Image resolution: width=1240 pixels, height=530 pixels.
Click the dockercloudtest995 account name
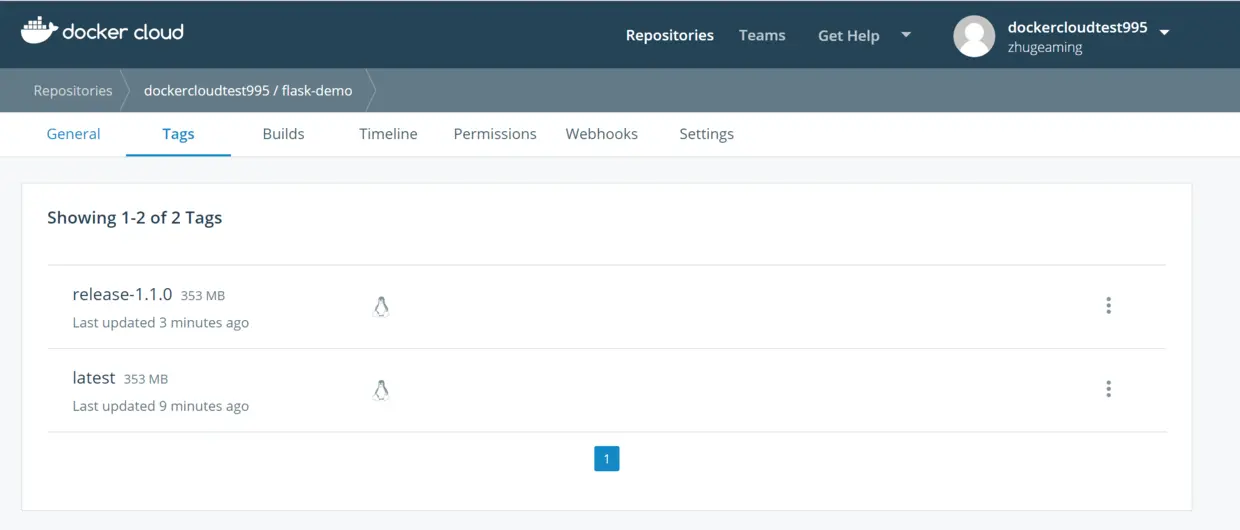click(1077, 28)
